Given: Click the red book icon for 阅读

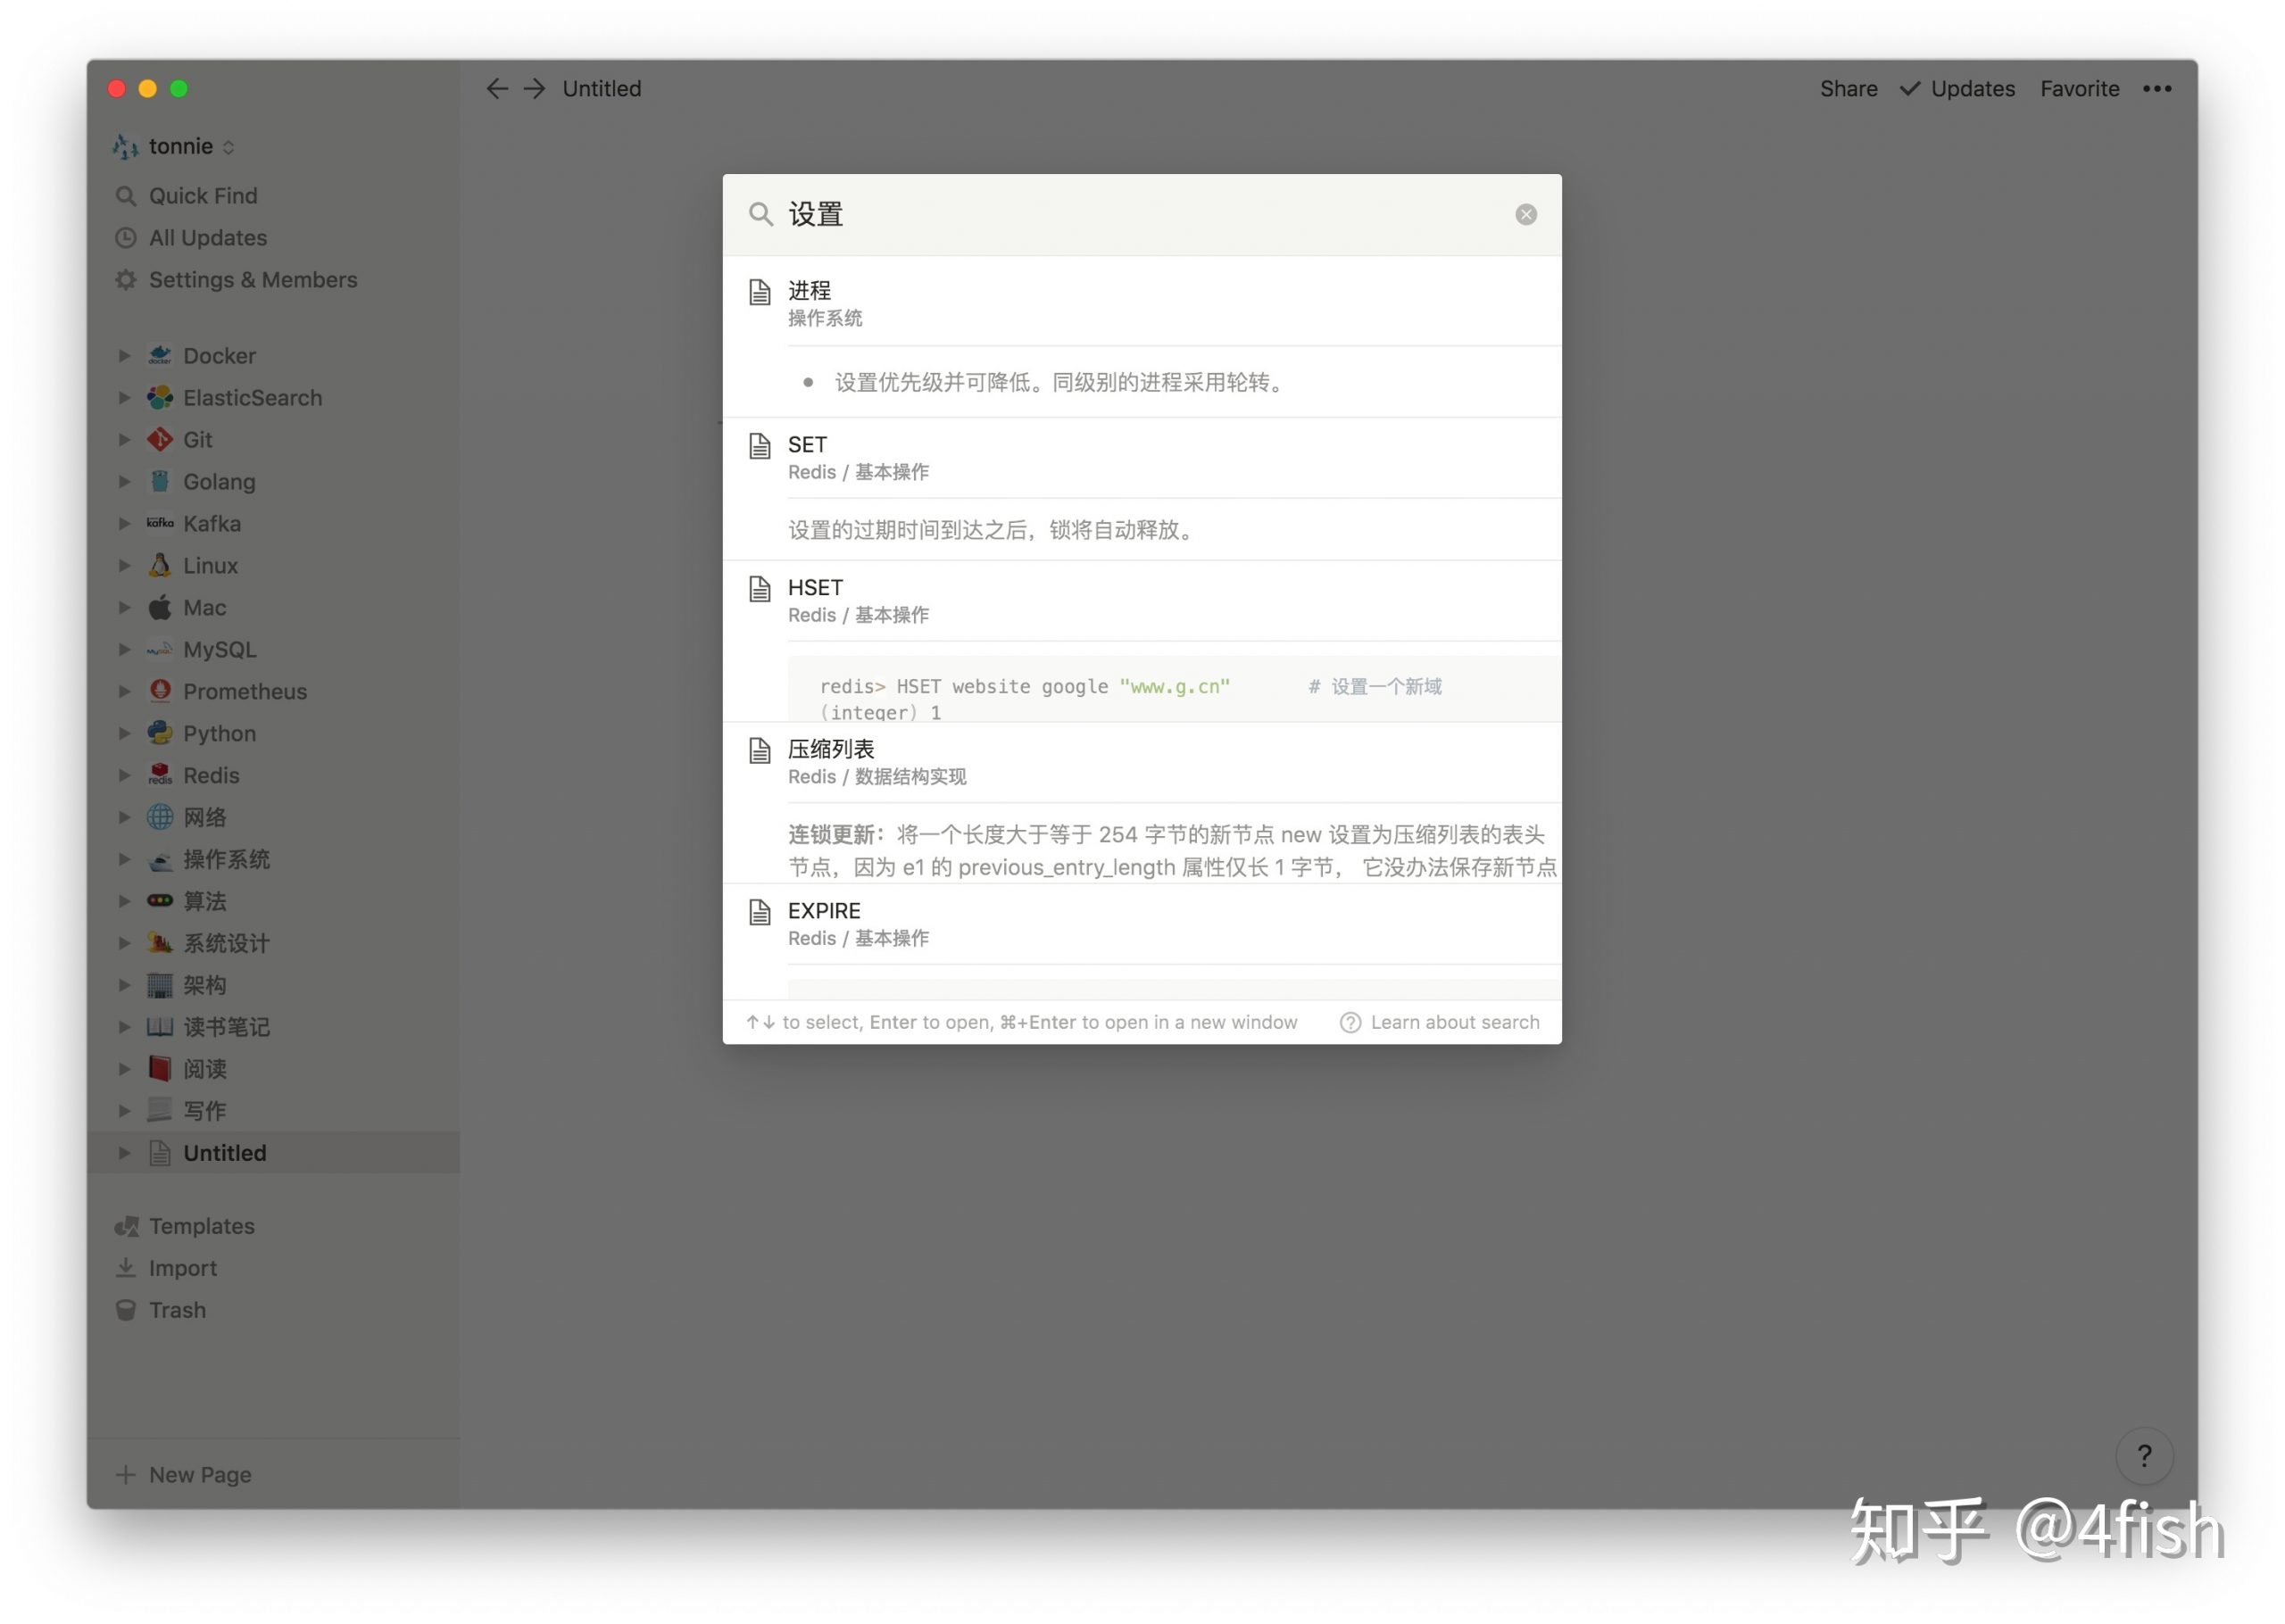Looking at the screenshot, I should [x=159, y=1069].
